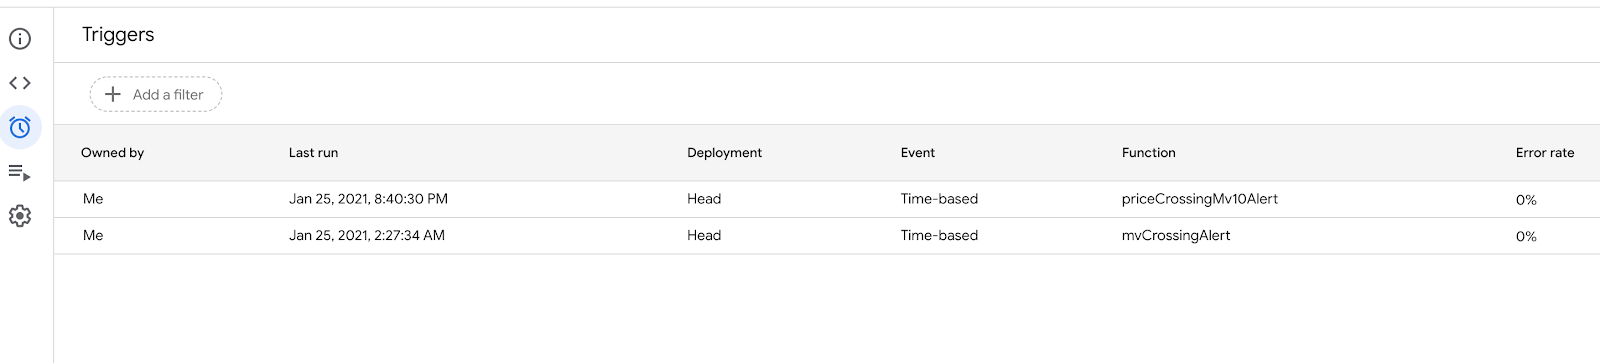The image size is (1600, 363).
Task: Open the Editor code icon
Action: click(x=20, y=83)
